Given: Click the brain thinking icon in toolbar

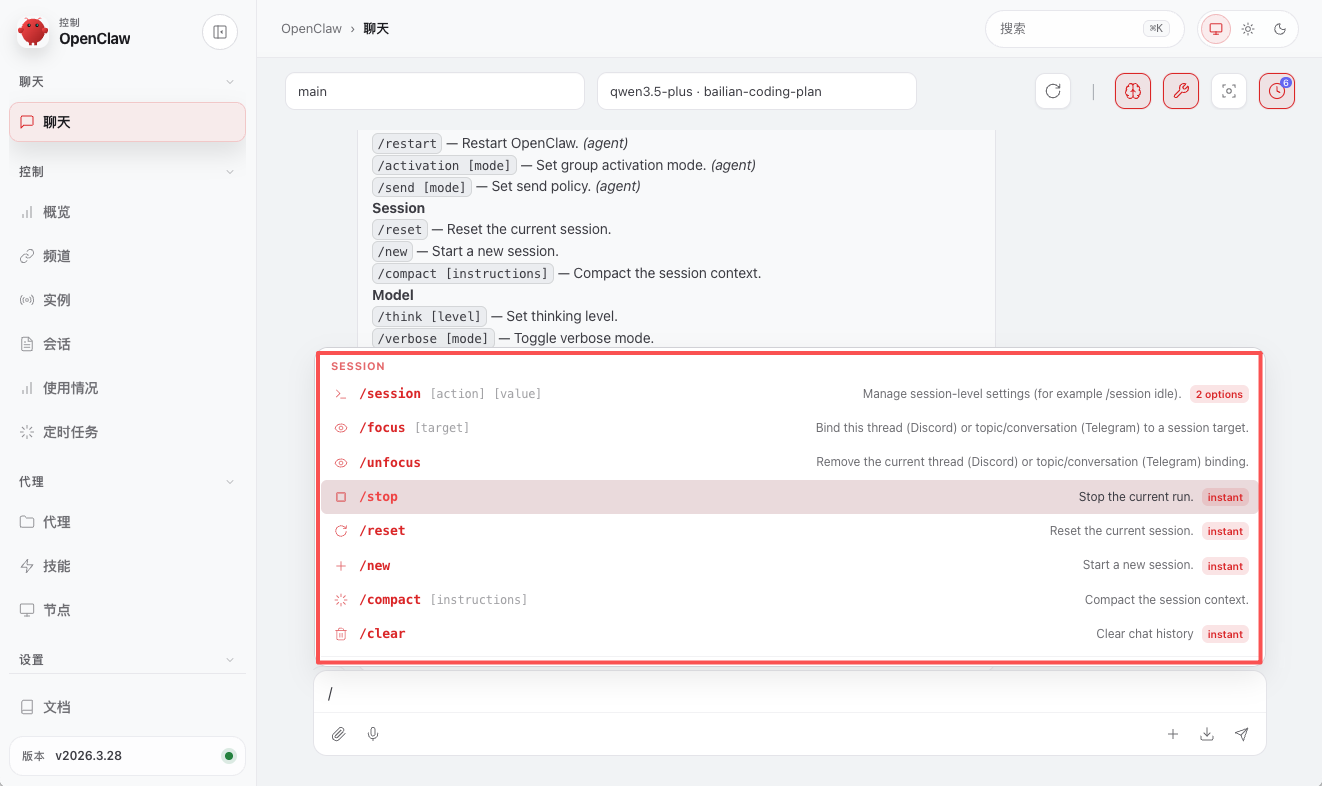Looking at the screenshot, I should coord(1133,91).
